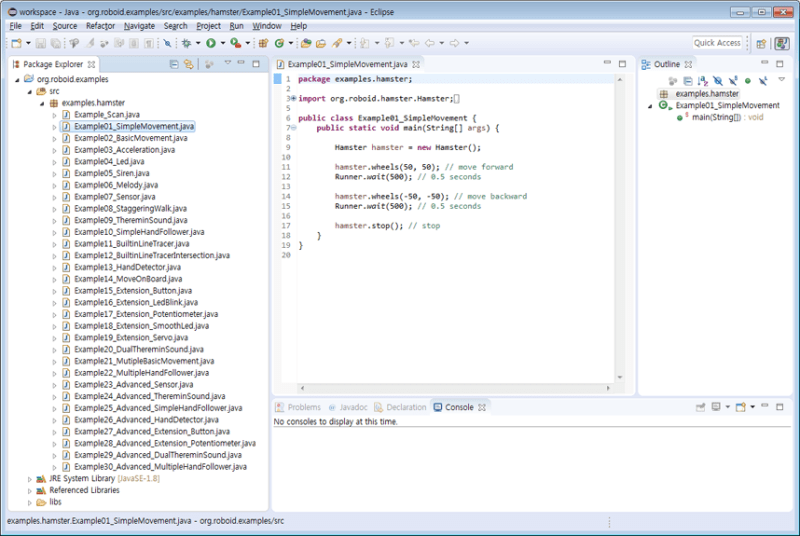The height and width of the screenshot is (536, 800).
Task: Expand the folded import on line 3
Action: point(293,98)
